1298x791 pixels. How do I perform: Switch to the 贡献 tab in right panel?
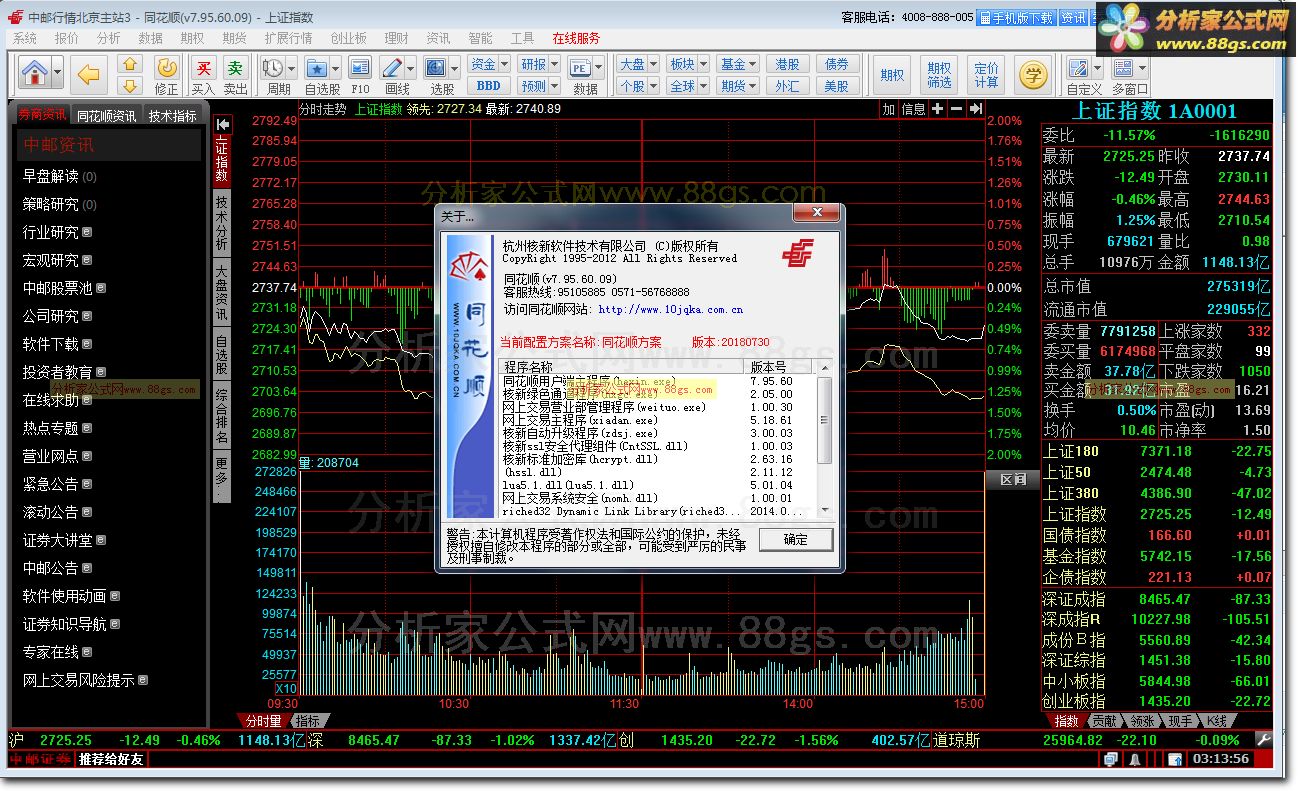1104,720
